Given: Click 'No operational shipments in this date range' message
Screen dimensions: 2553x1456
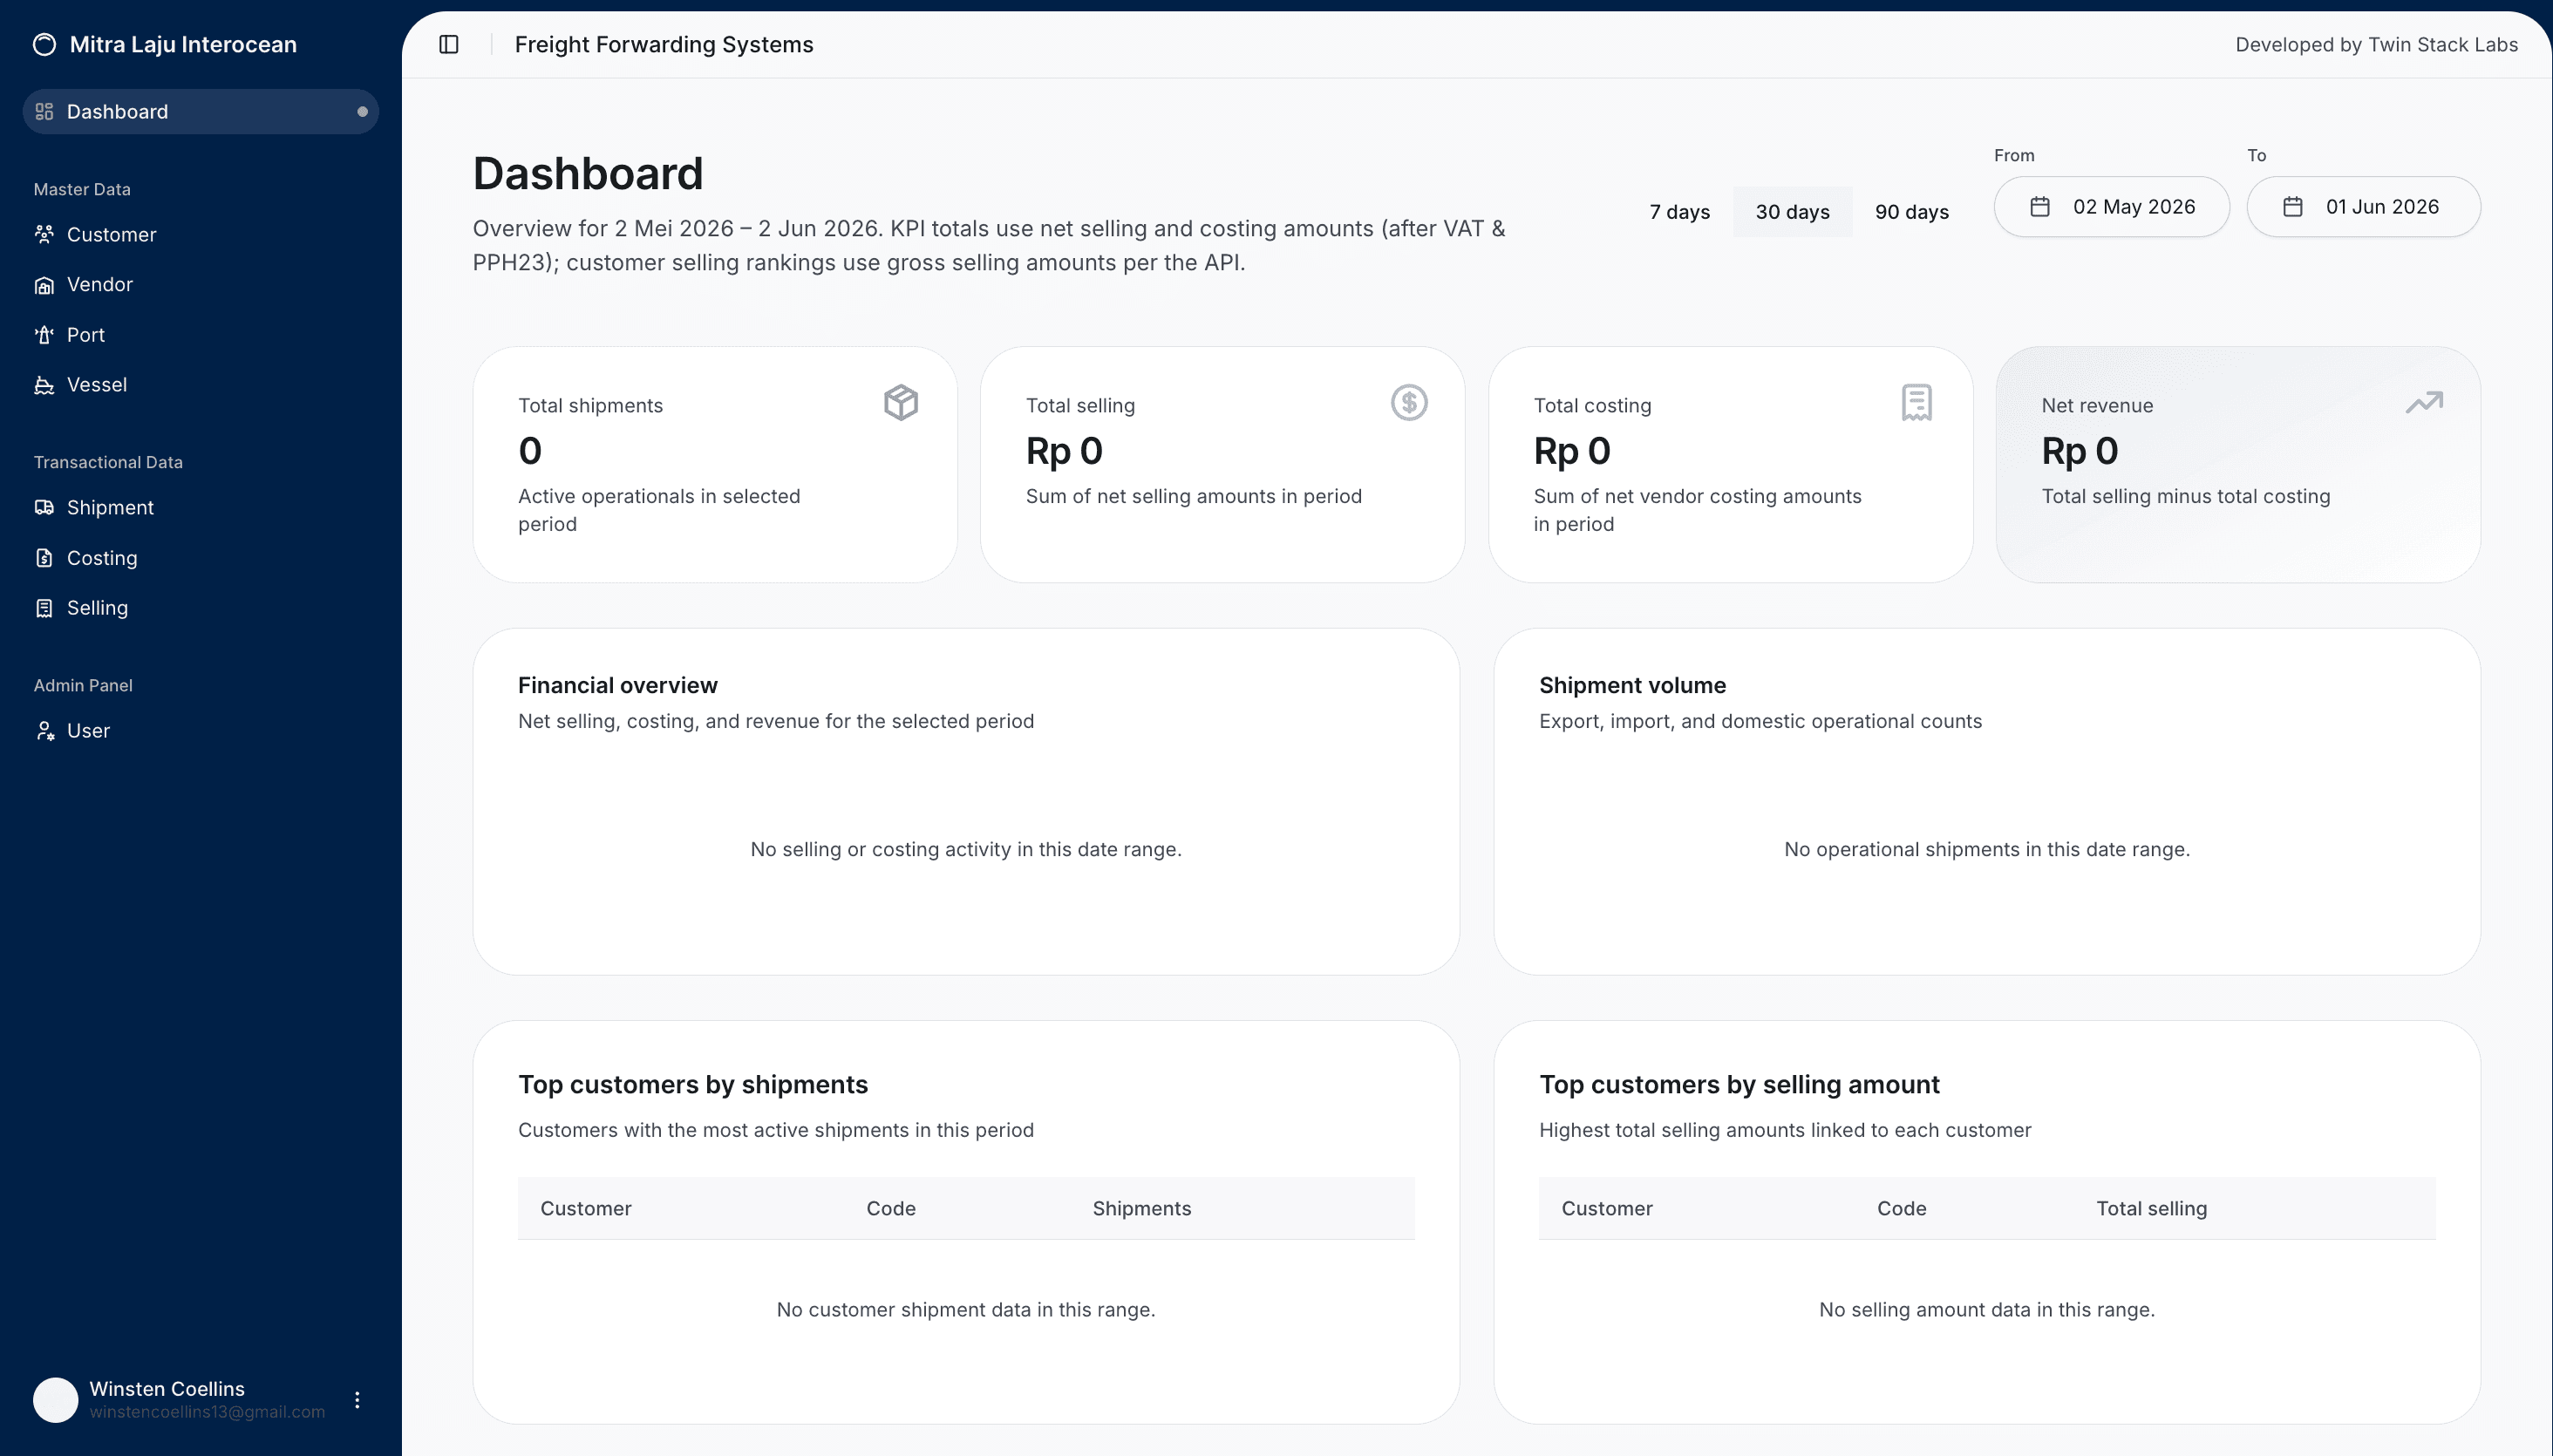Looking at the screenshot, I should coord(1987,849).
